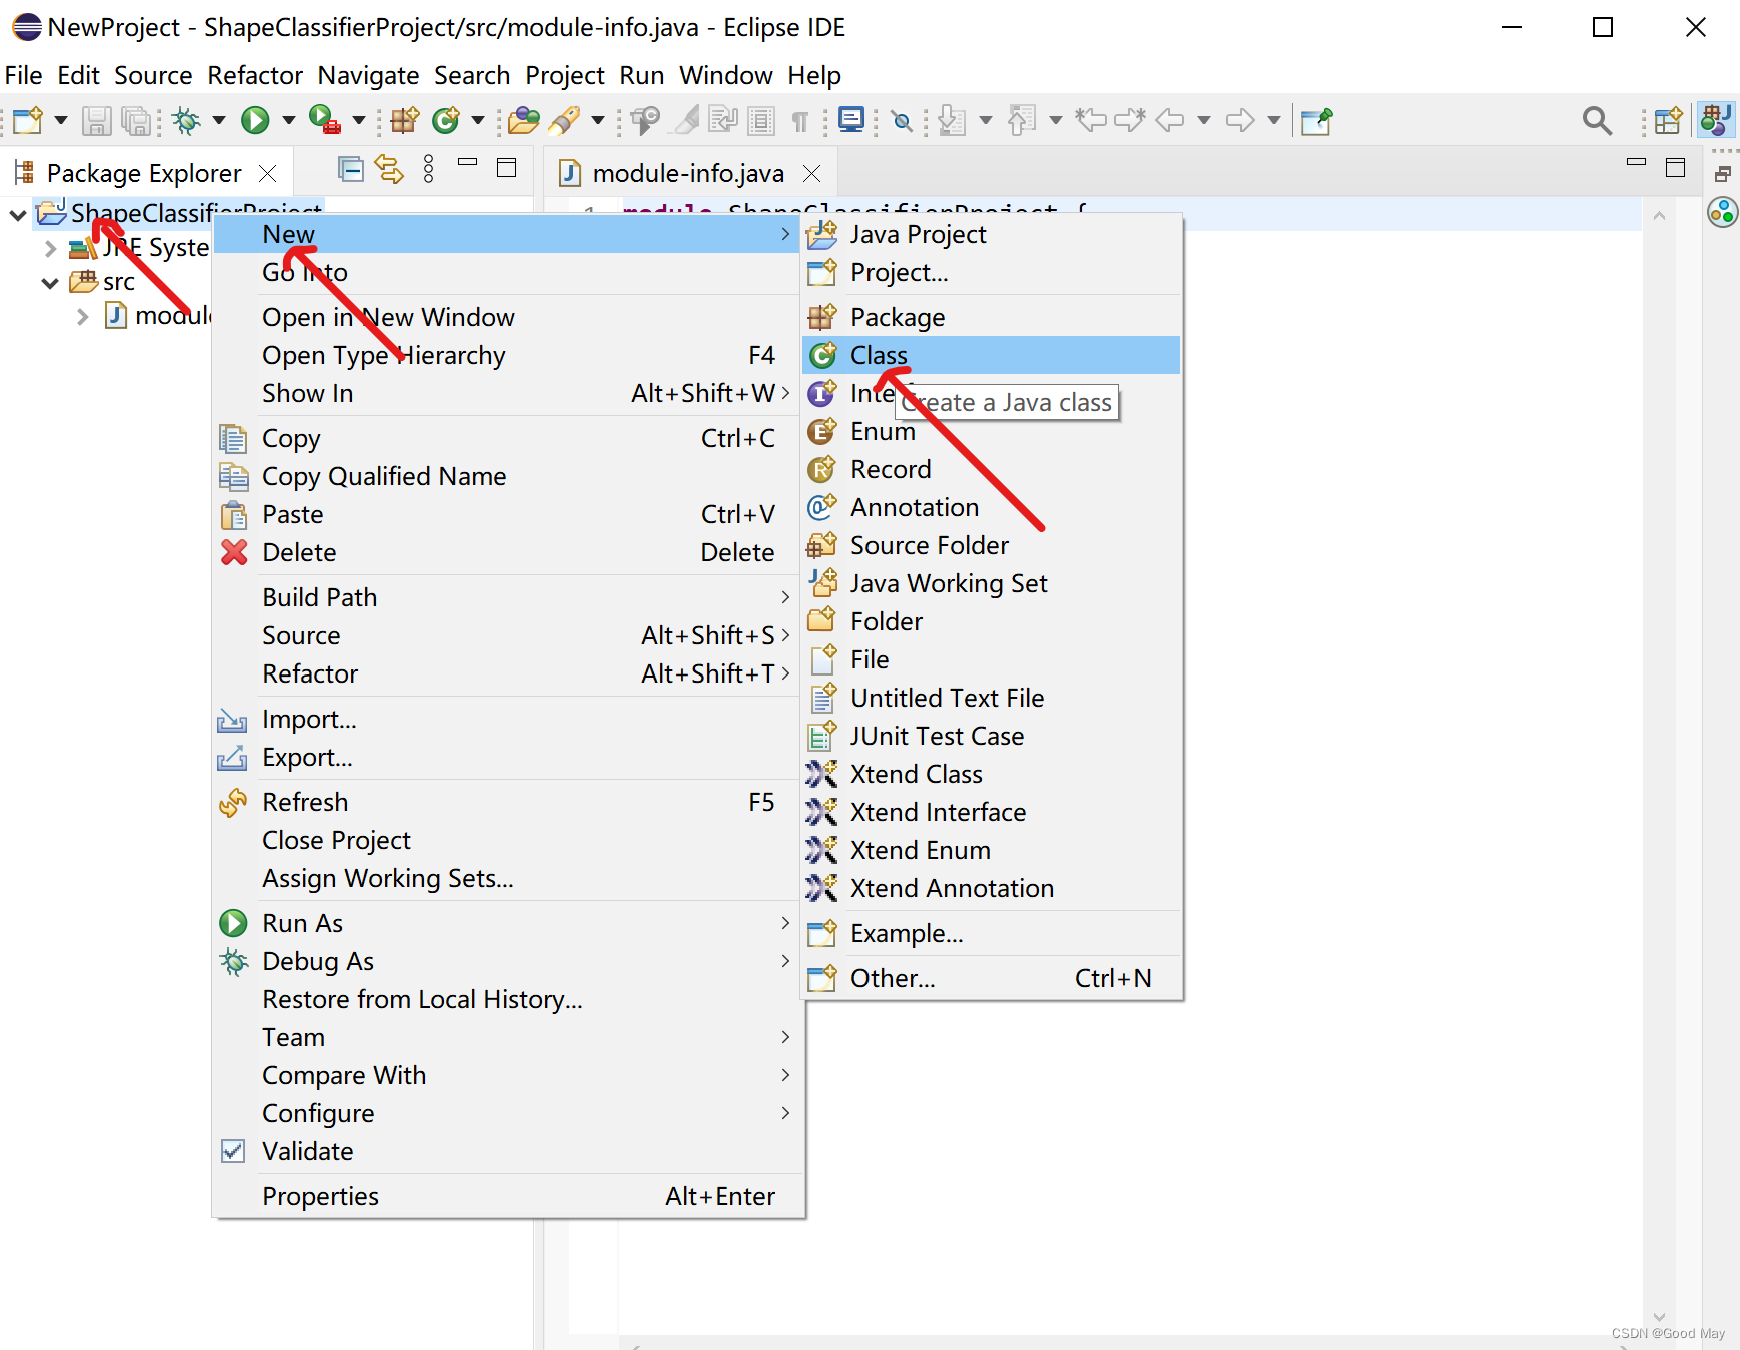1740x1350 pixels.
Task: Click the magnifier Quick Access search icon
Action: coord(1597,121)
